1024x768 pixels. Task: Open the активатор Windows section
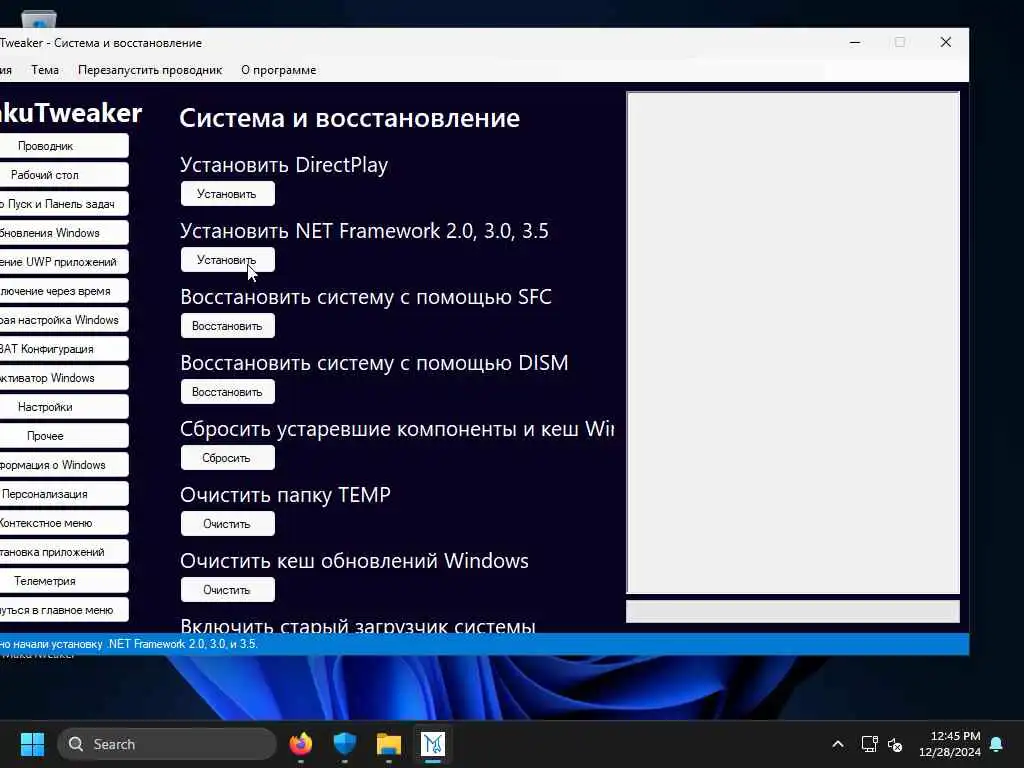64,377
